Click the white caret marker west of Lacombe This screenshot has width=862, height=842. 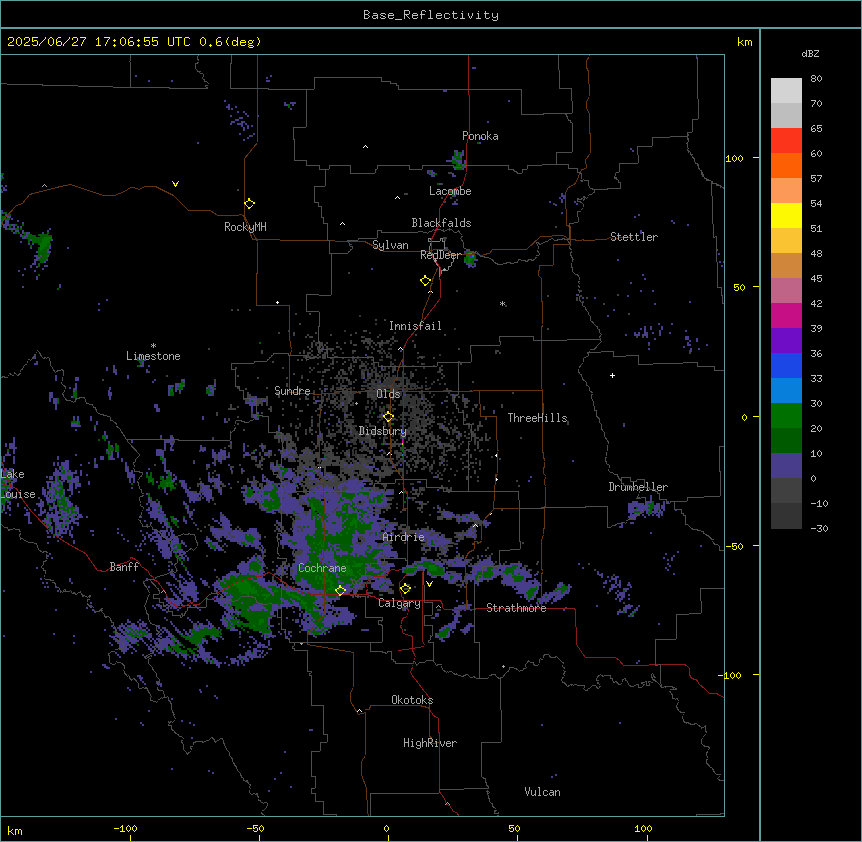click(x=397, y=198)
